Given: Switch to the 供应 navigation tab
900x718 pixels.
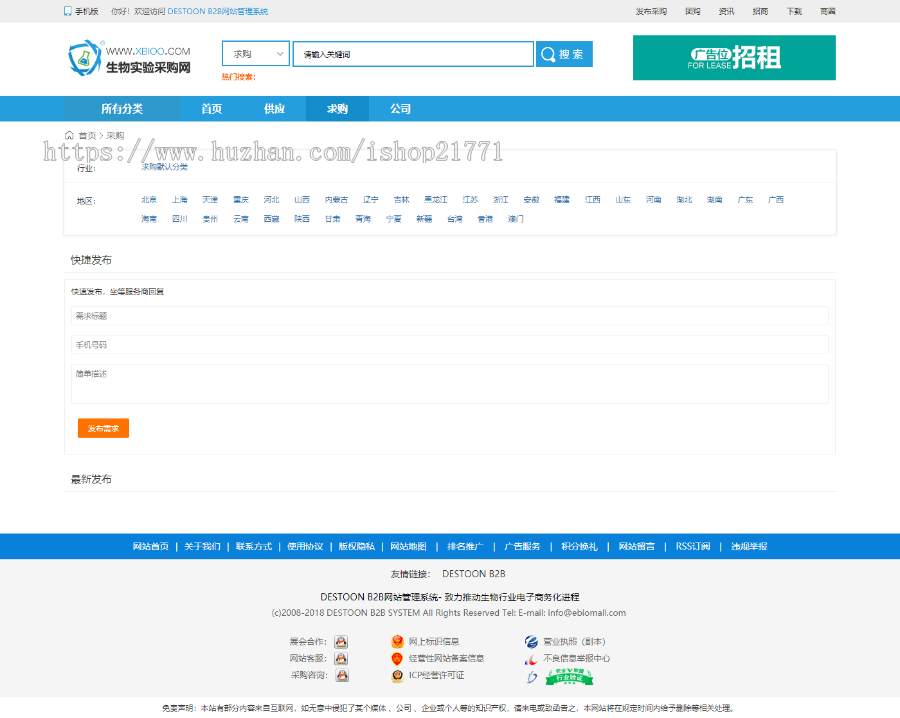Looking at the screenshot, I should 274,108.
